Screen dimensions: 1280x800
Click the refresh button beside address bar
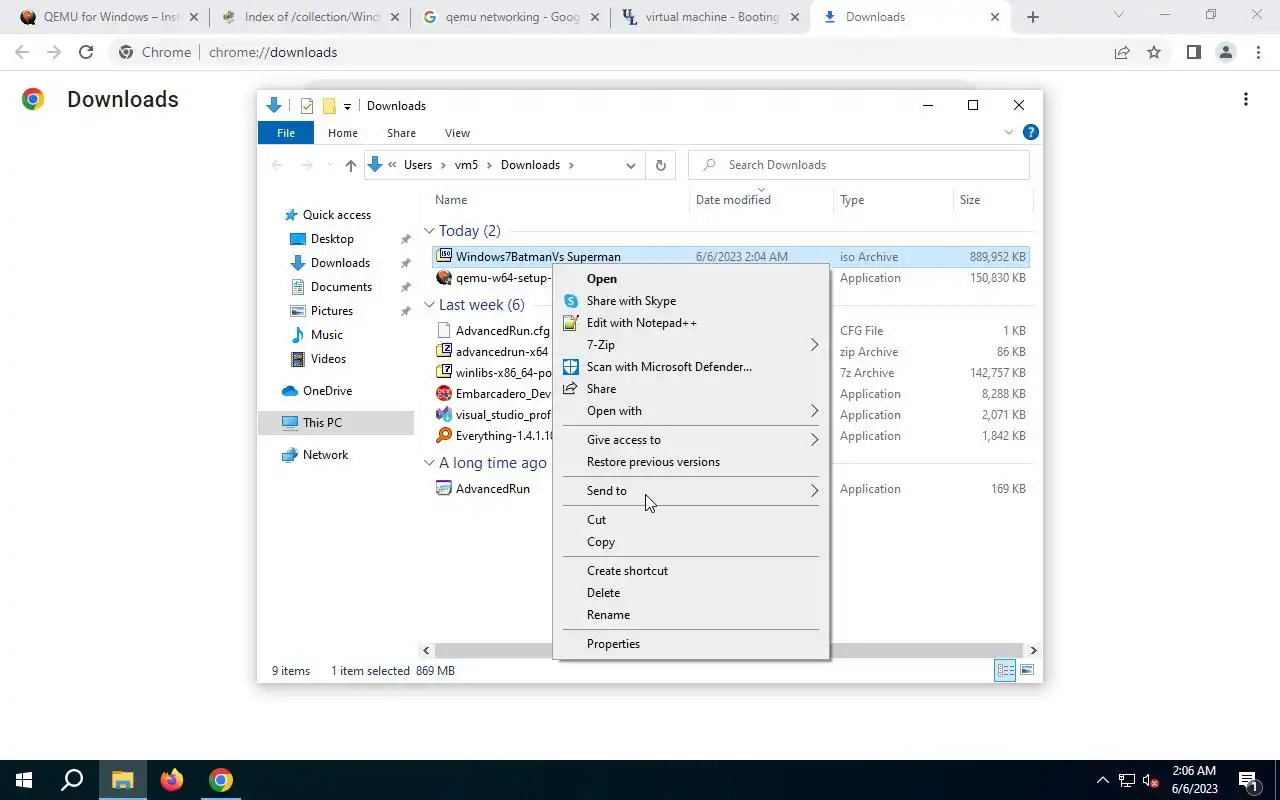click(660, 165)
